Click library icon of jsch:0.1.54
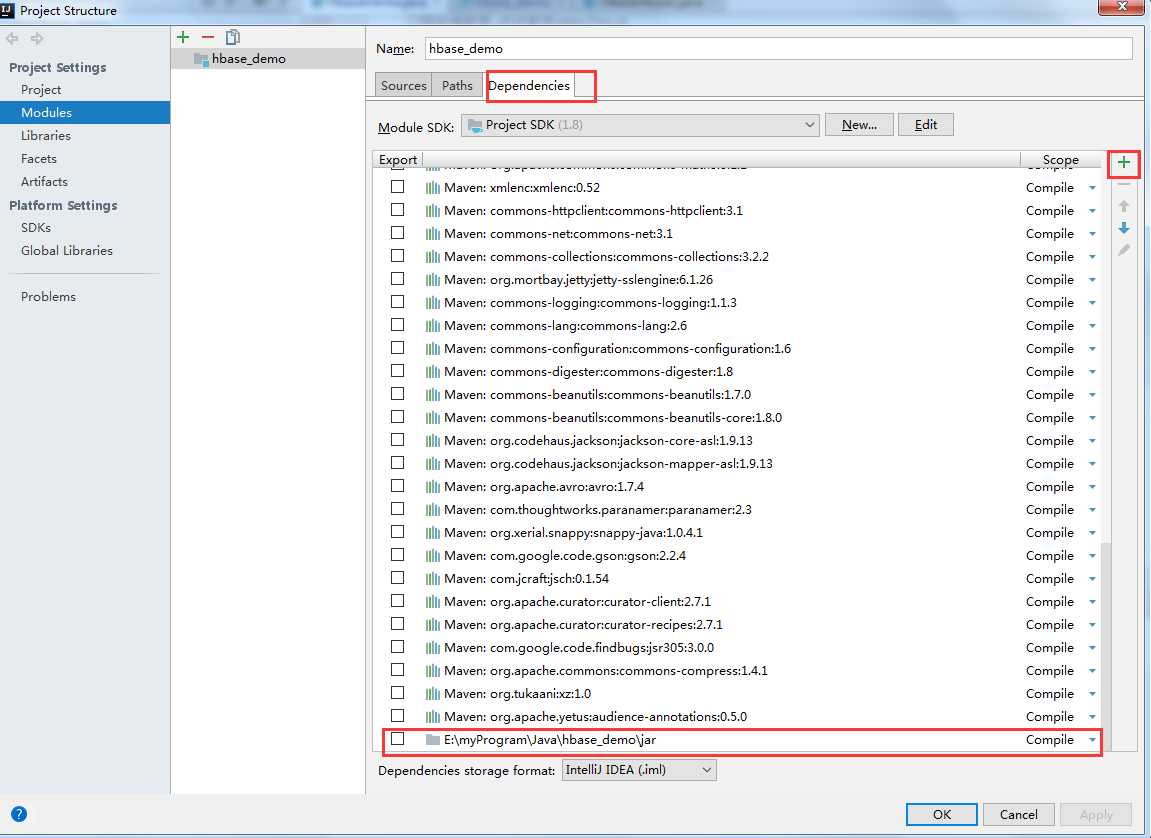The image size is (1151, 838). click(x=432, y=579)
